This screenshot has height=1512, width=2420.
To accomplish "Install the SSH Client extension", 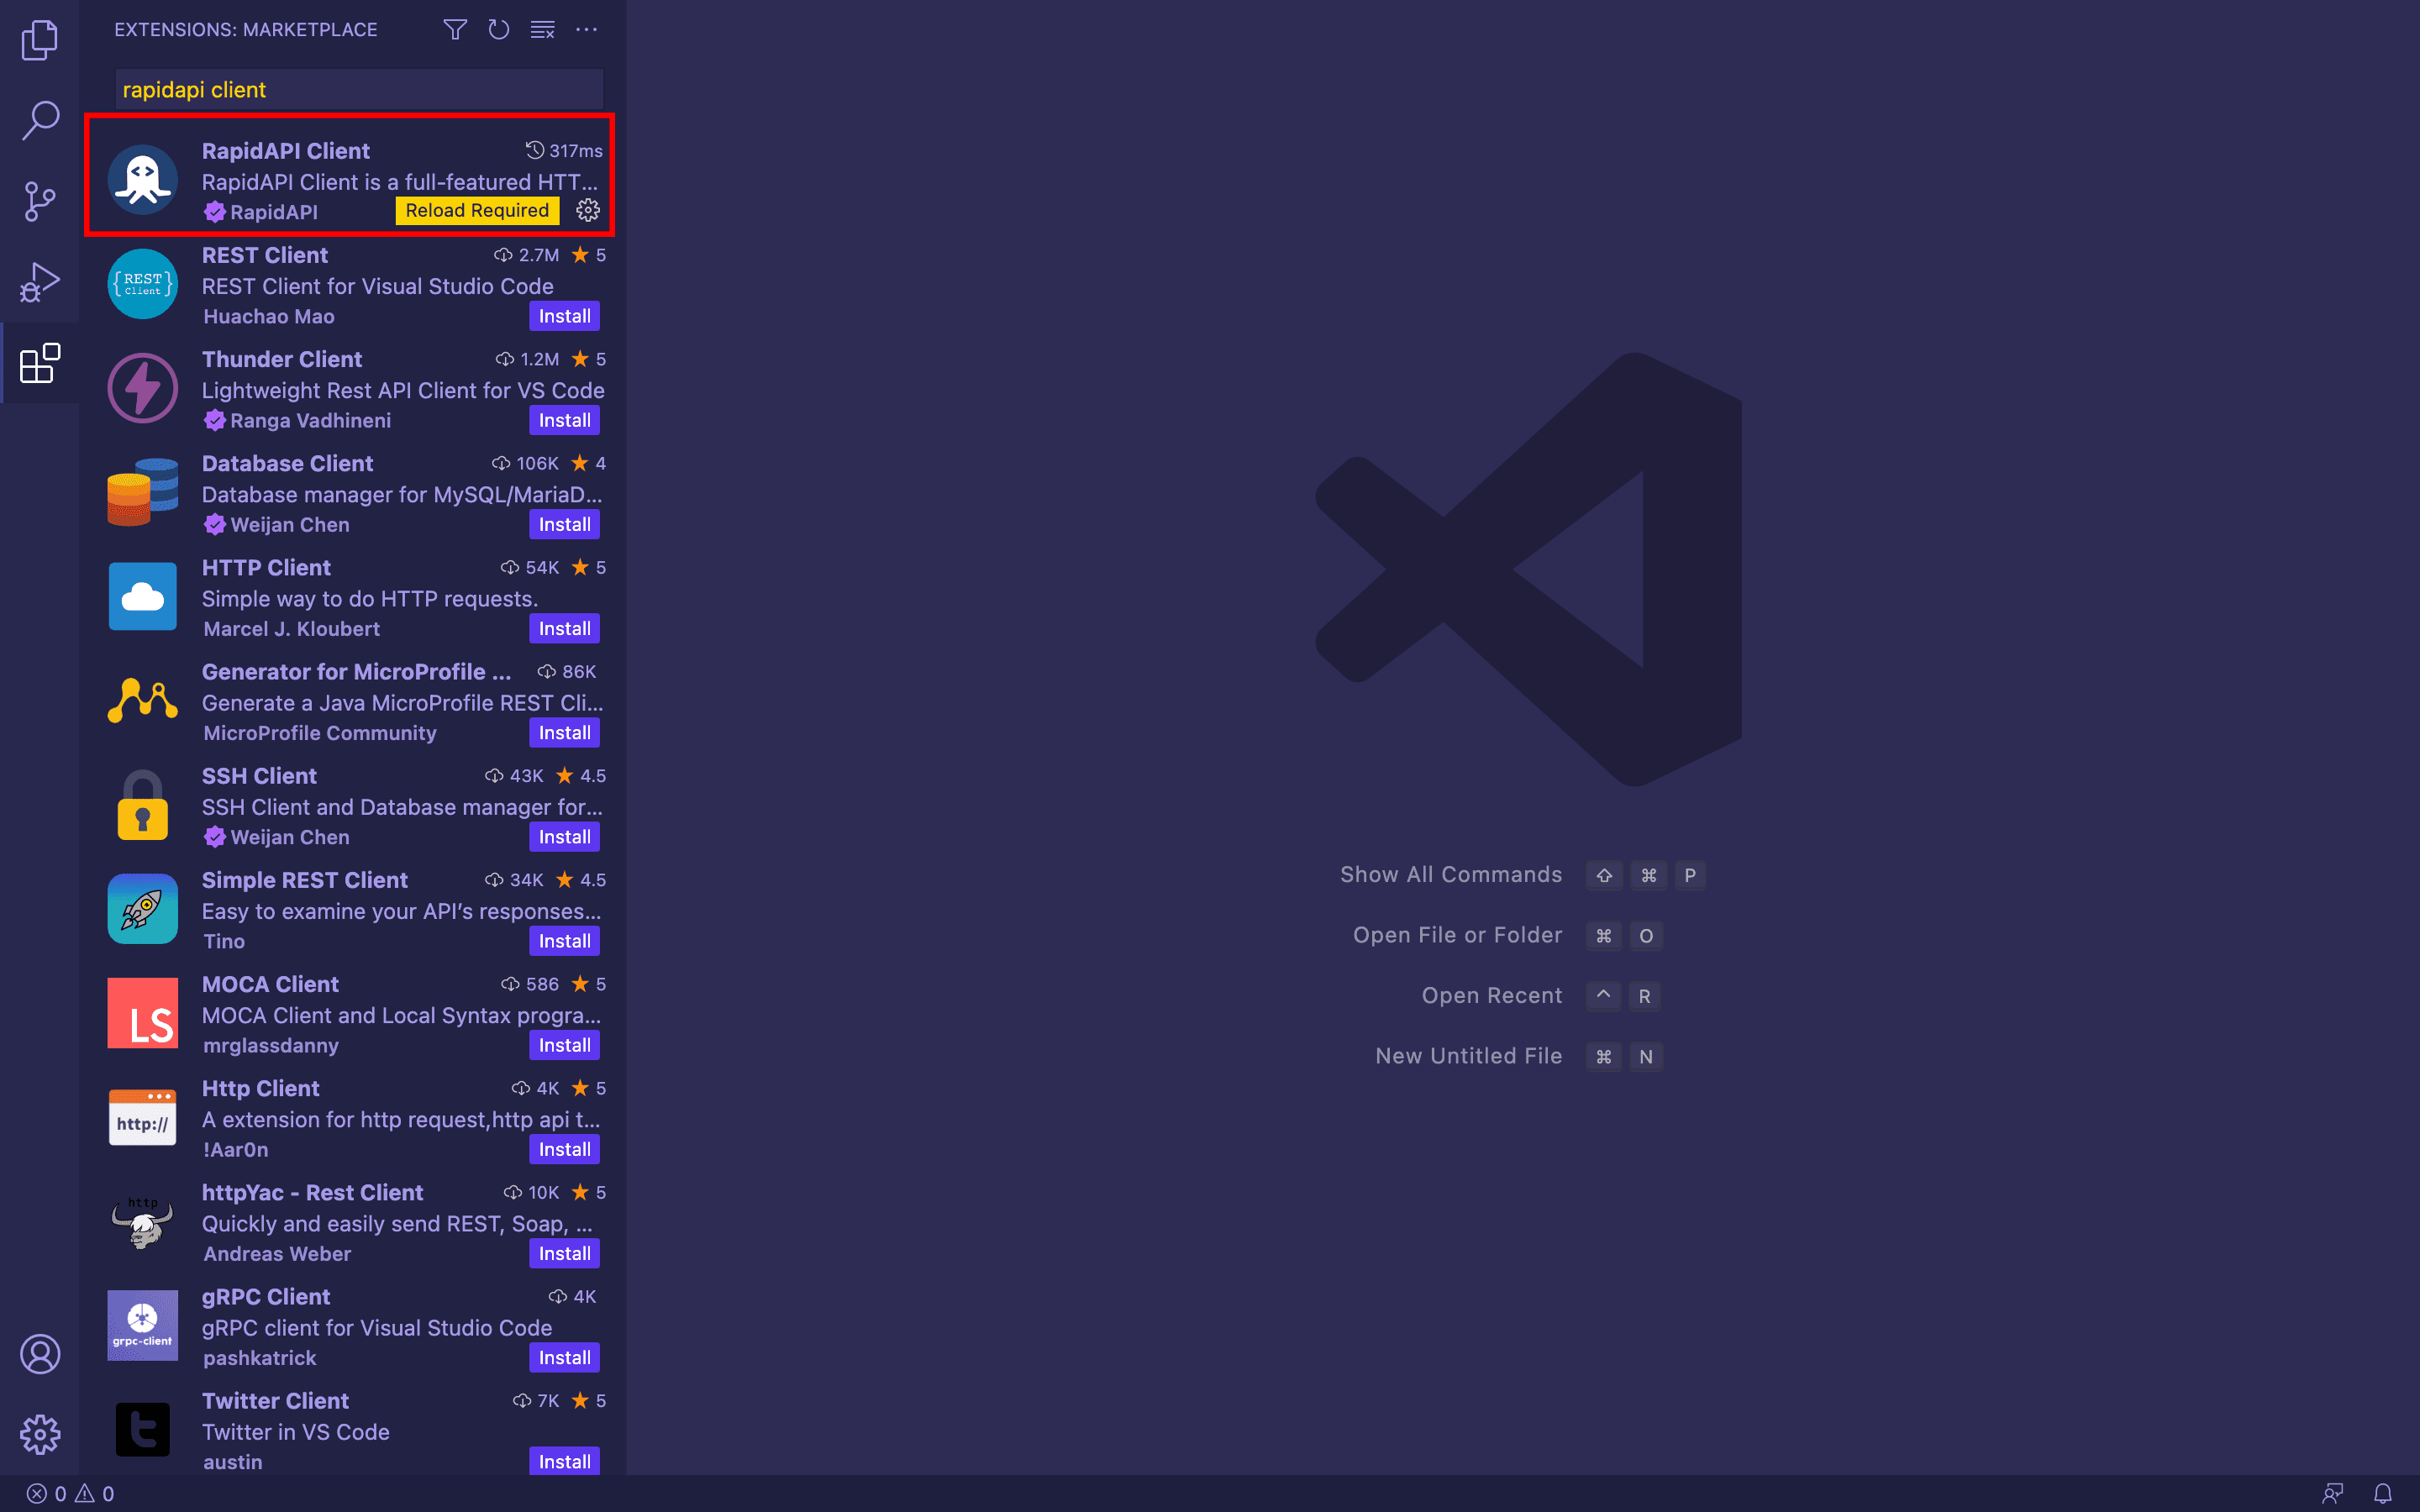I will tap(564, 836).
